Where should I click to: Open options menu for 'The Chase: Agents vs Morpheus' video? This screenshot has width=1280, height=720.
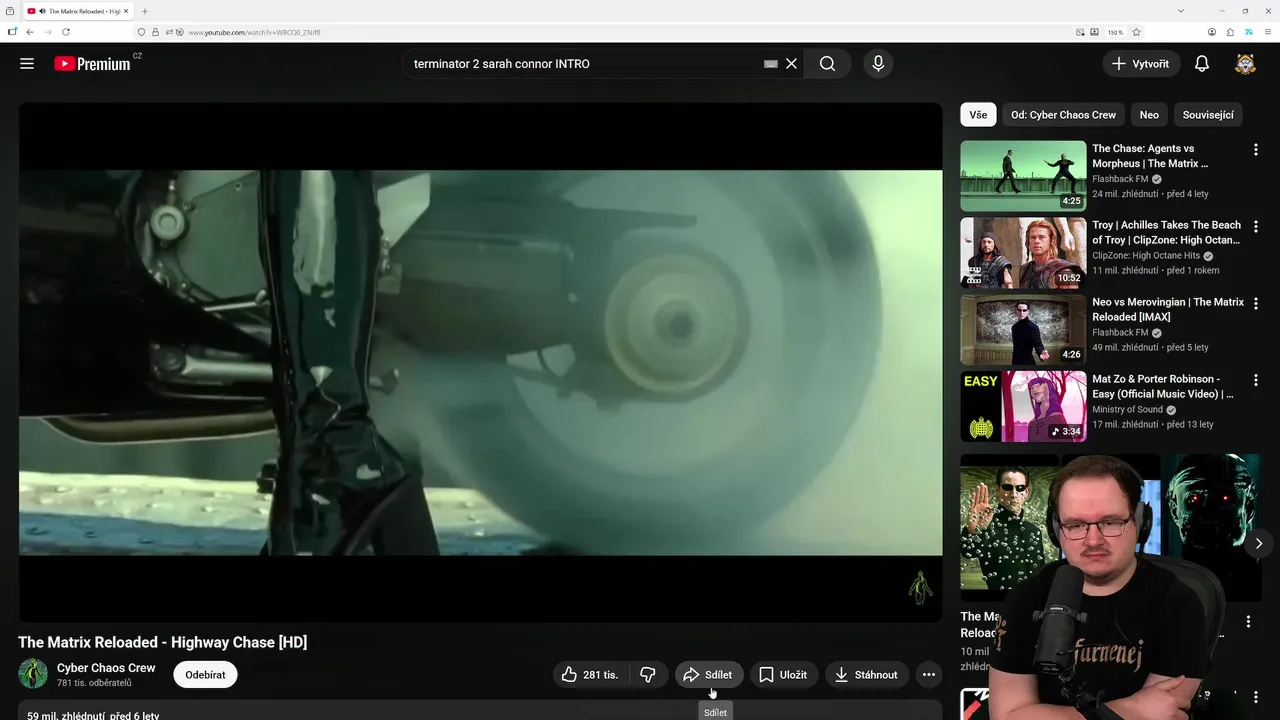coord(1256,150)
